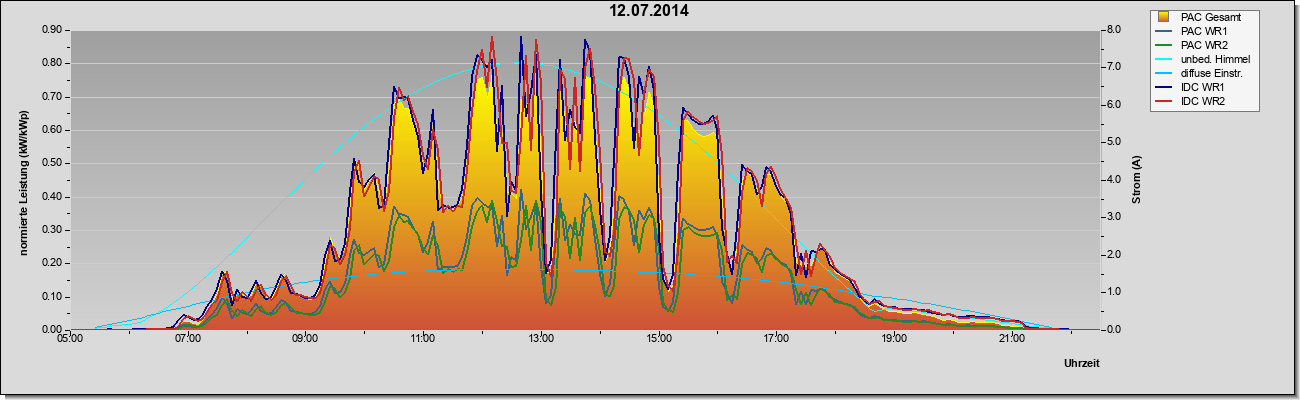Click the Strom (A) axis title
Screen dimensions: 1300x400
pyautogui.click(x=1137, y=180)
